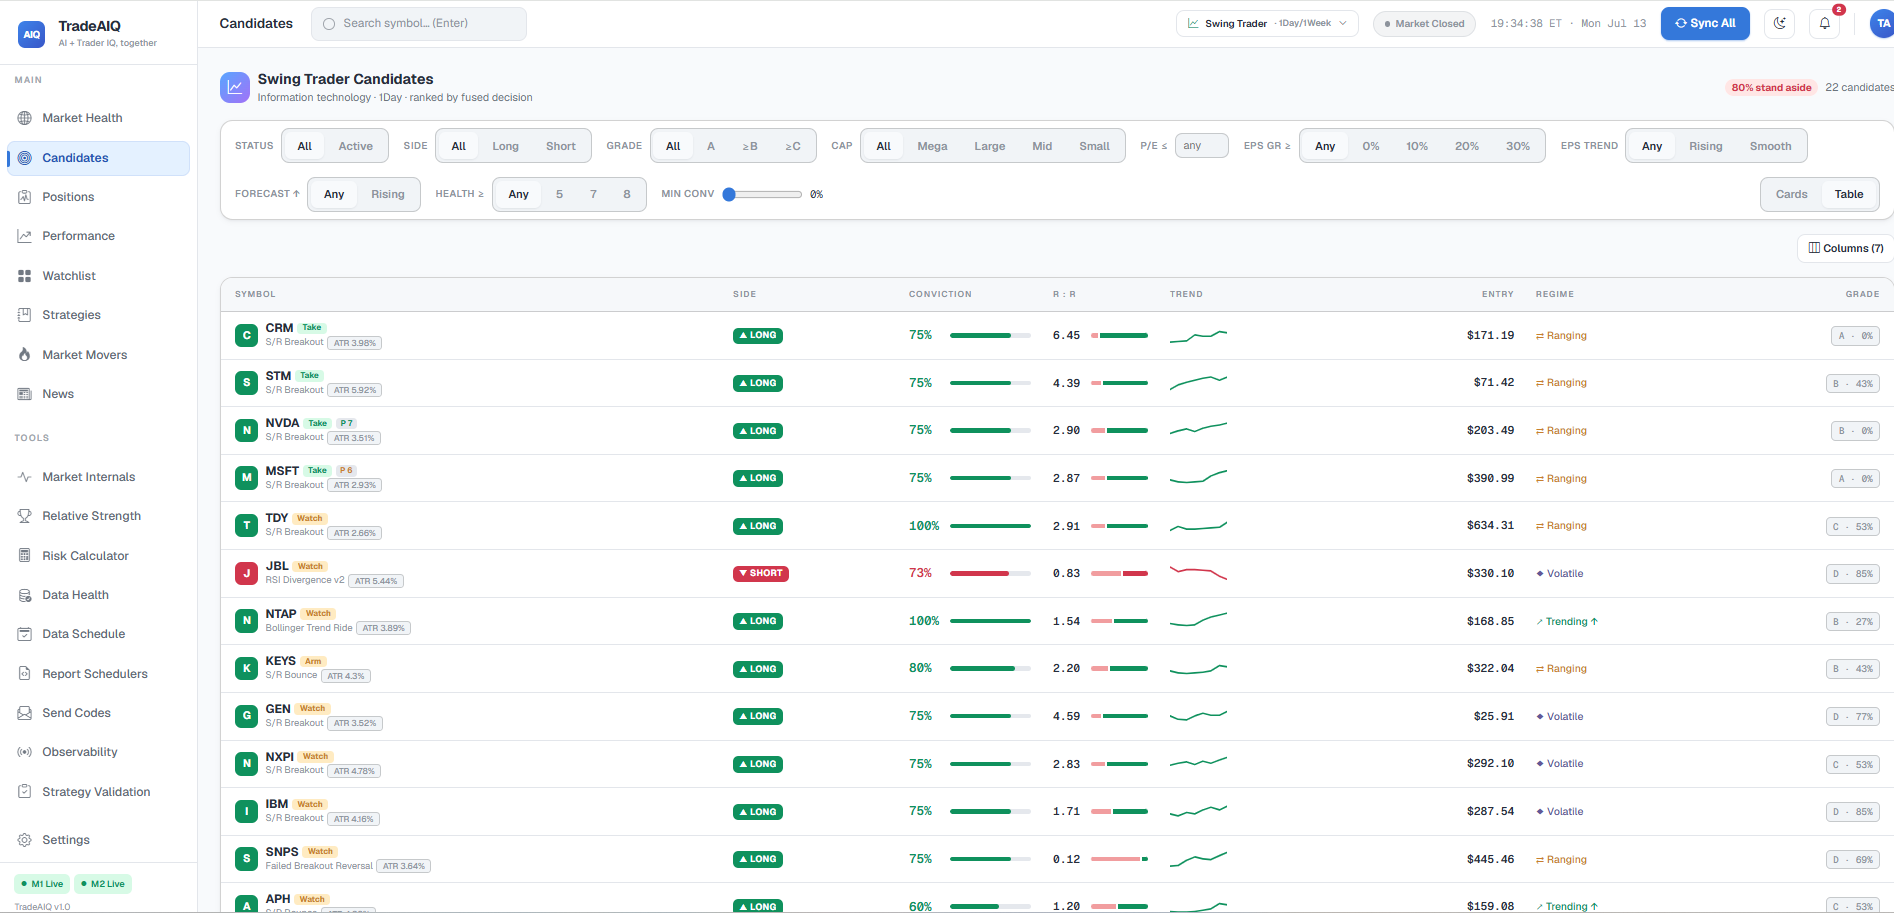The width and height of the screenshot is (1894, 913).
Task: Select Short side filter
Action: [x=560, y=146]
